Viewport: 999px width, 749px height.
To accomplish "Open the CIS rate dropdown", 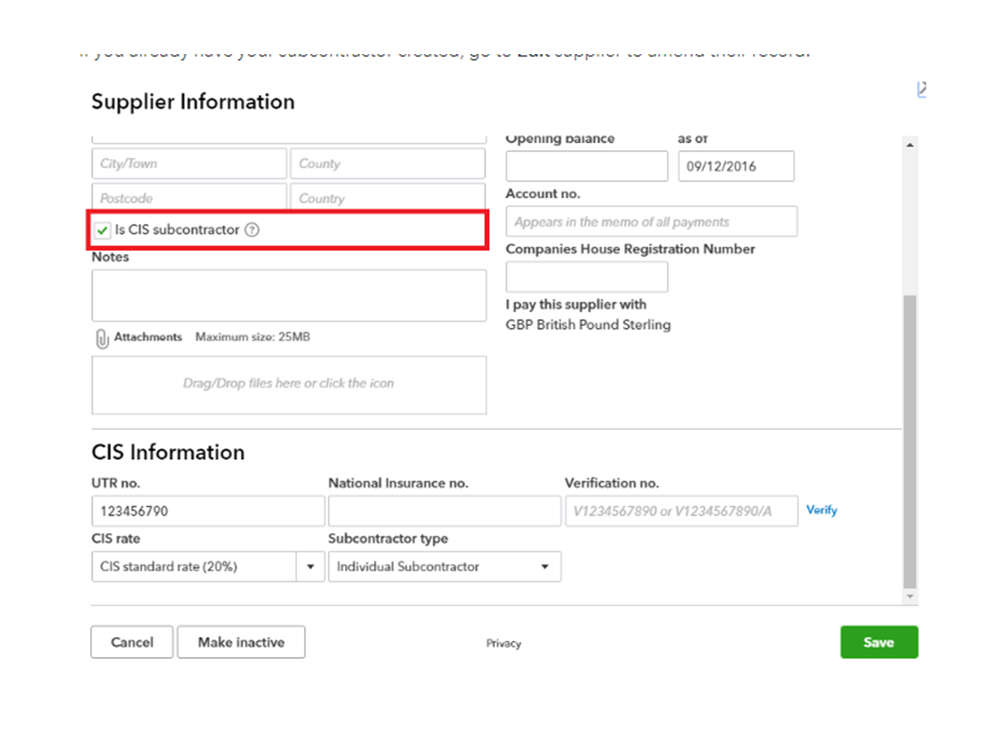I will point(309,567).
